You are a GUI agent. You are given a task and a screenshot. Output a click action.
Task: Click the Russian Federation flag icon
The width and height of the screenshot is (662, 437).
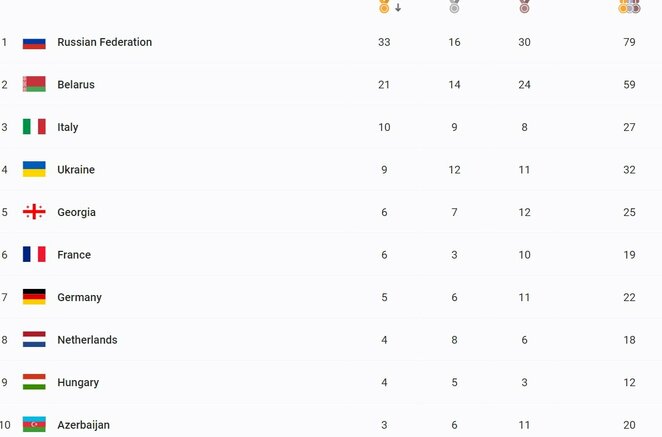pos(34,43)
